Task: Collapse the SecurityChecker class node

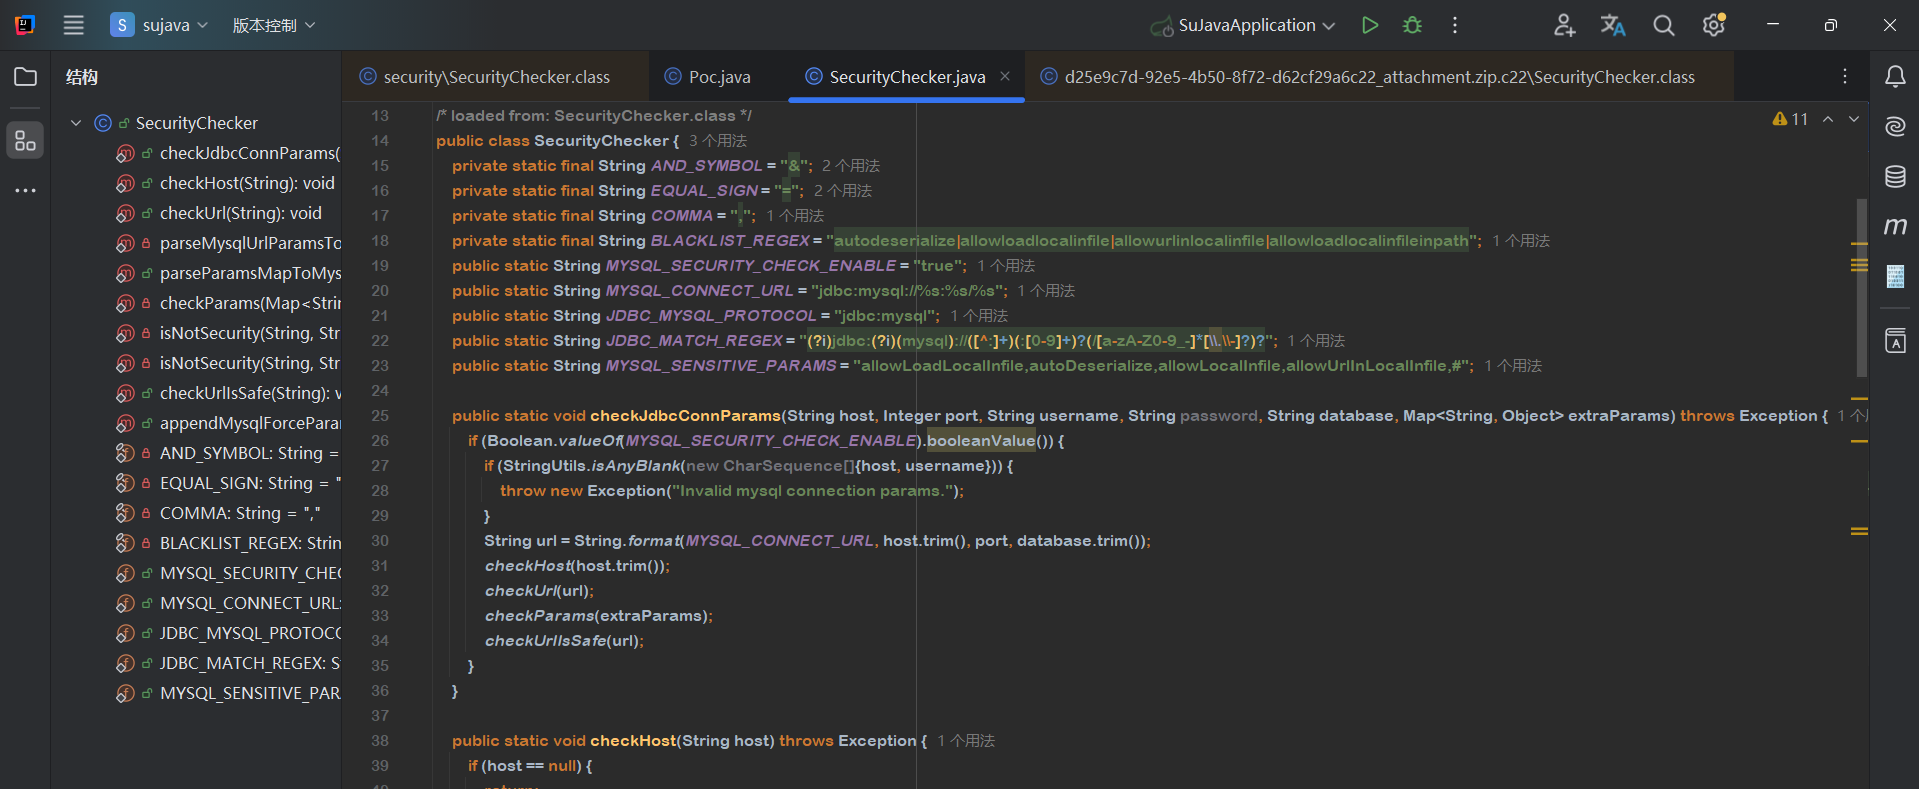Action: point(76,123)
